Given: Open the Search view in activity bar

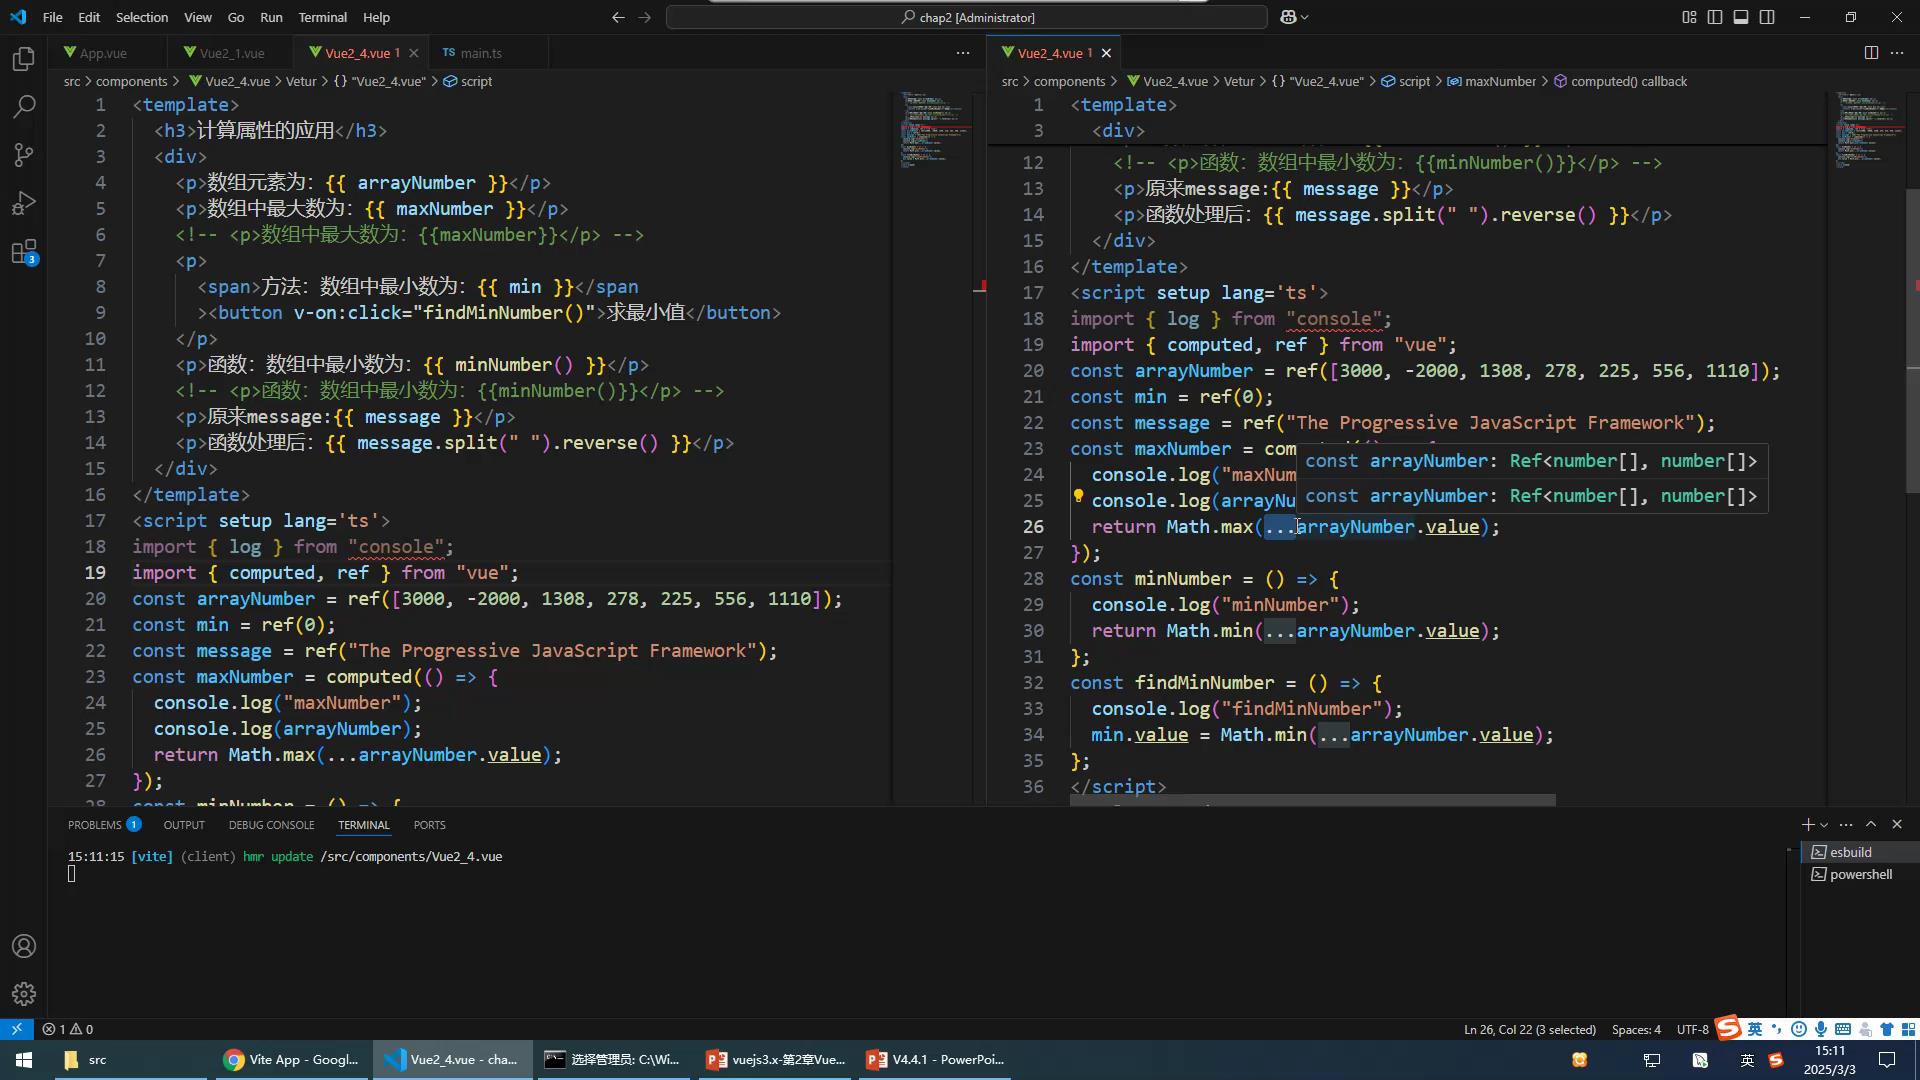Looking at the screenshot, I should (x=24, y=106).
